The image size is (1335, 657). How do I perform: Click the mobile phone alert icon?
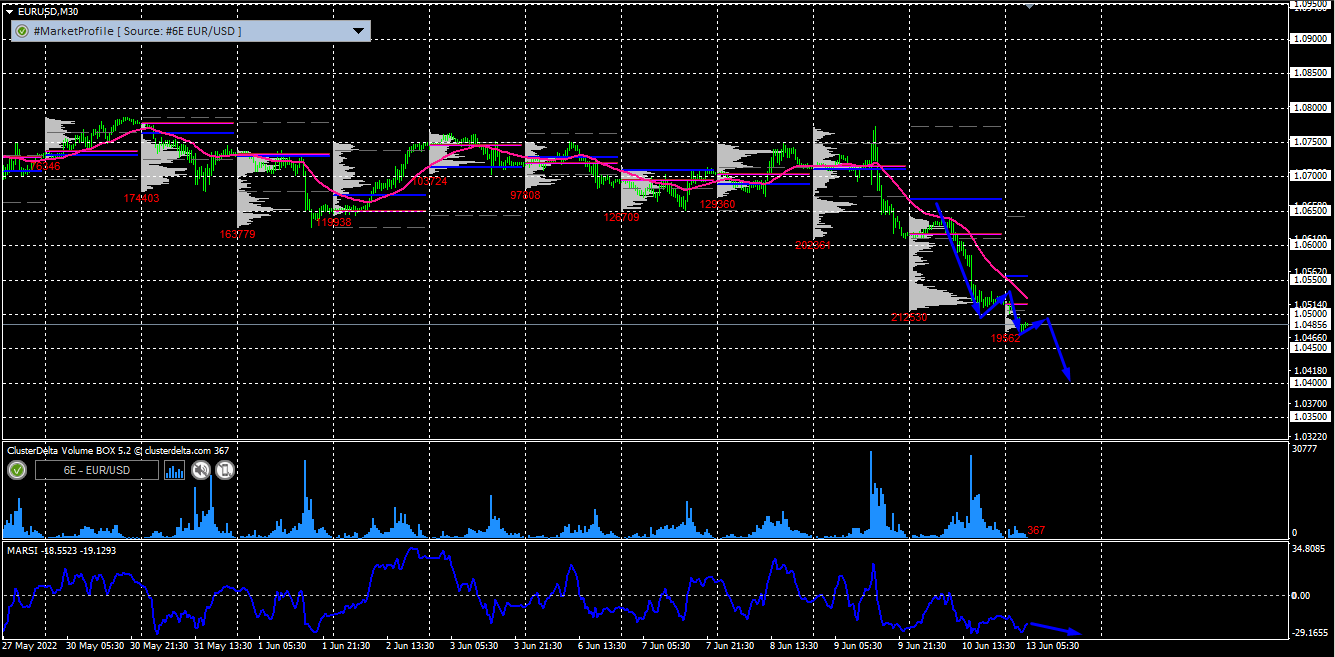click(x=225, y=470)
